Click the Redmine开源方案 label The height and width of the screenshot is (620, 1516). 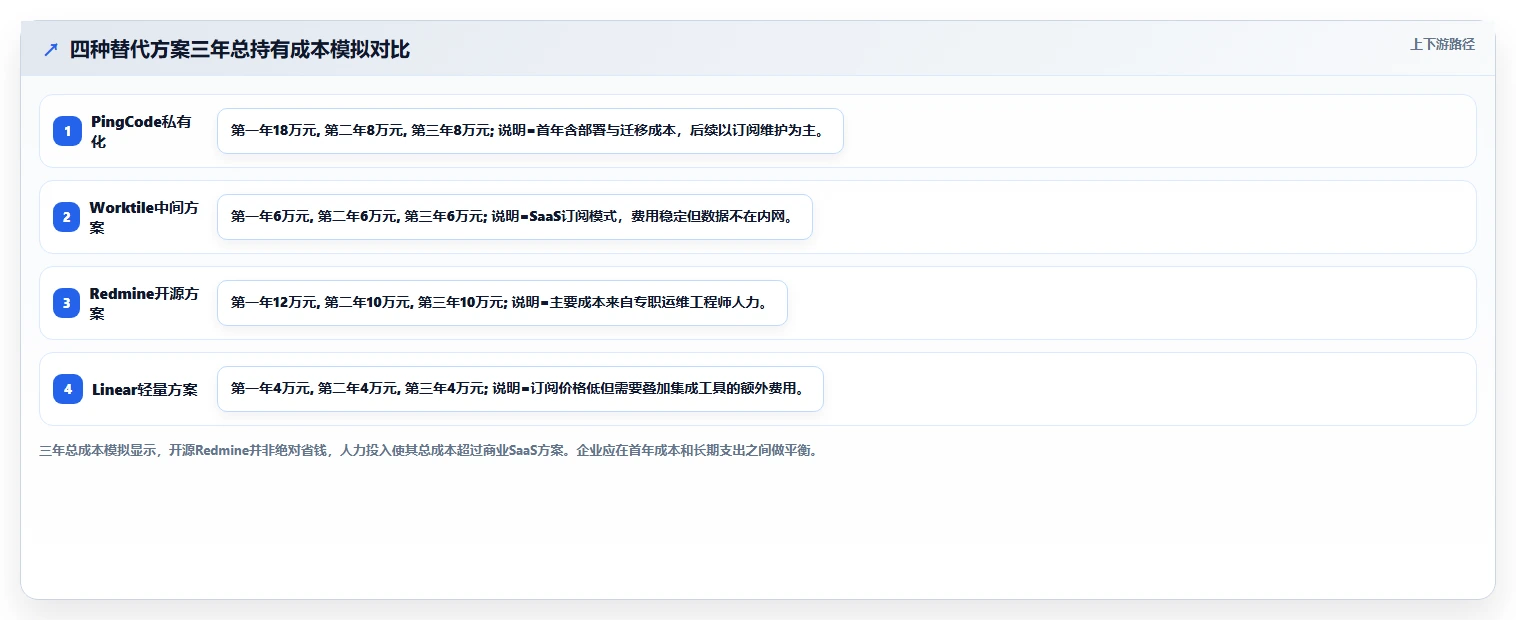pyautogui.click(x=144, y=303)
